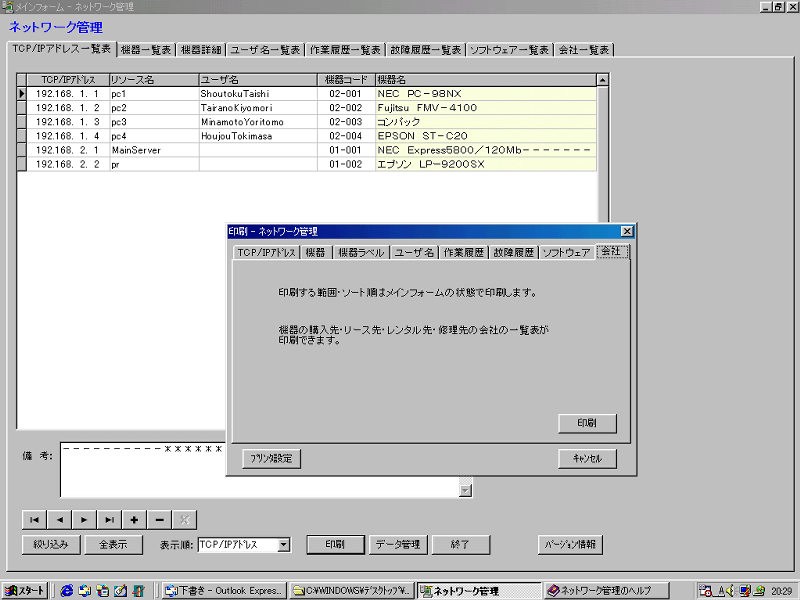The image size is (800, 600).
Task: Delete record with minus button
Action: click(x=159, y=519)
